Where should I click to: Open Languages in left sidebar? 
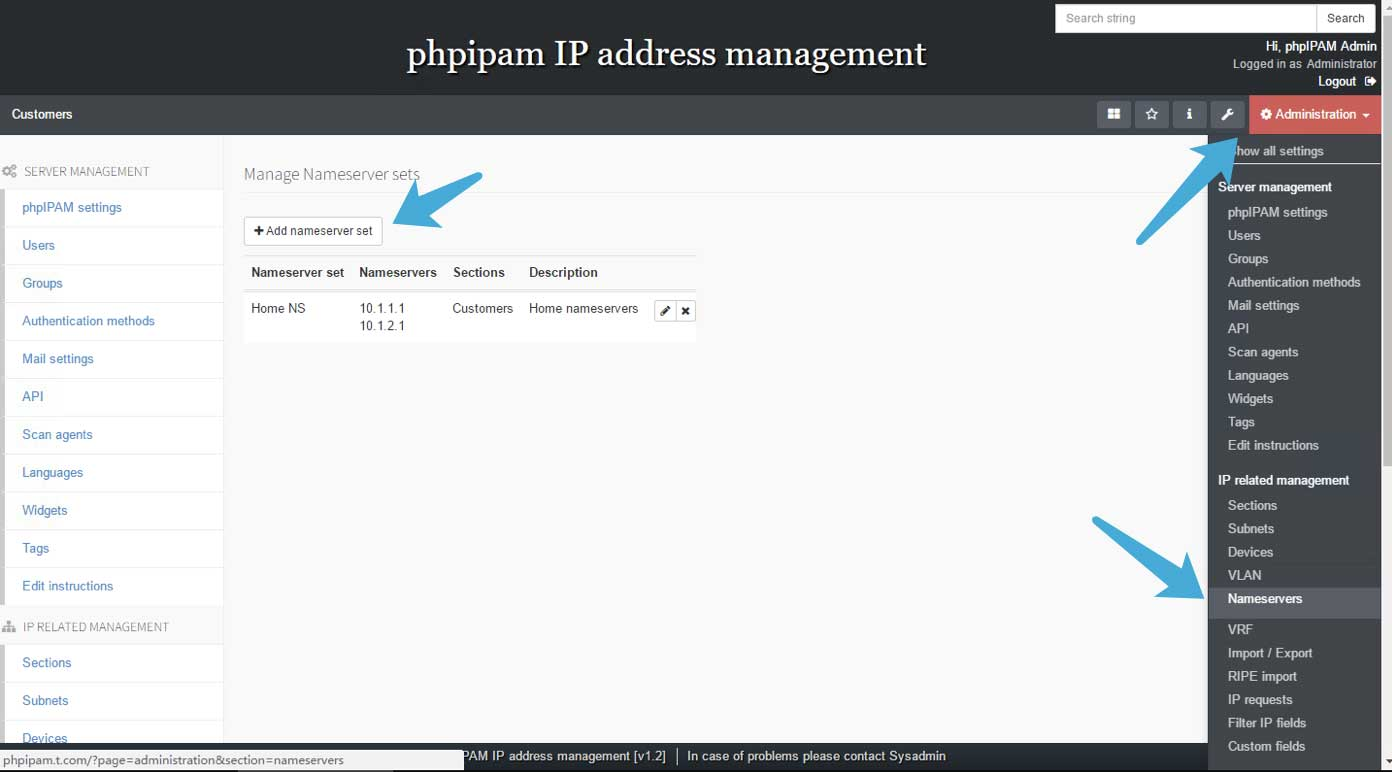[53, 473]
